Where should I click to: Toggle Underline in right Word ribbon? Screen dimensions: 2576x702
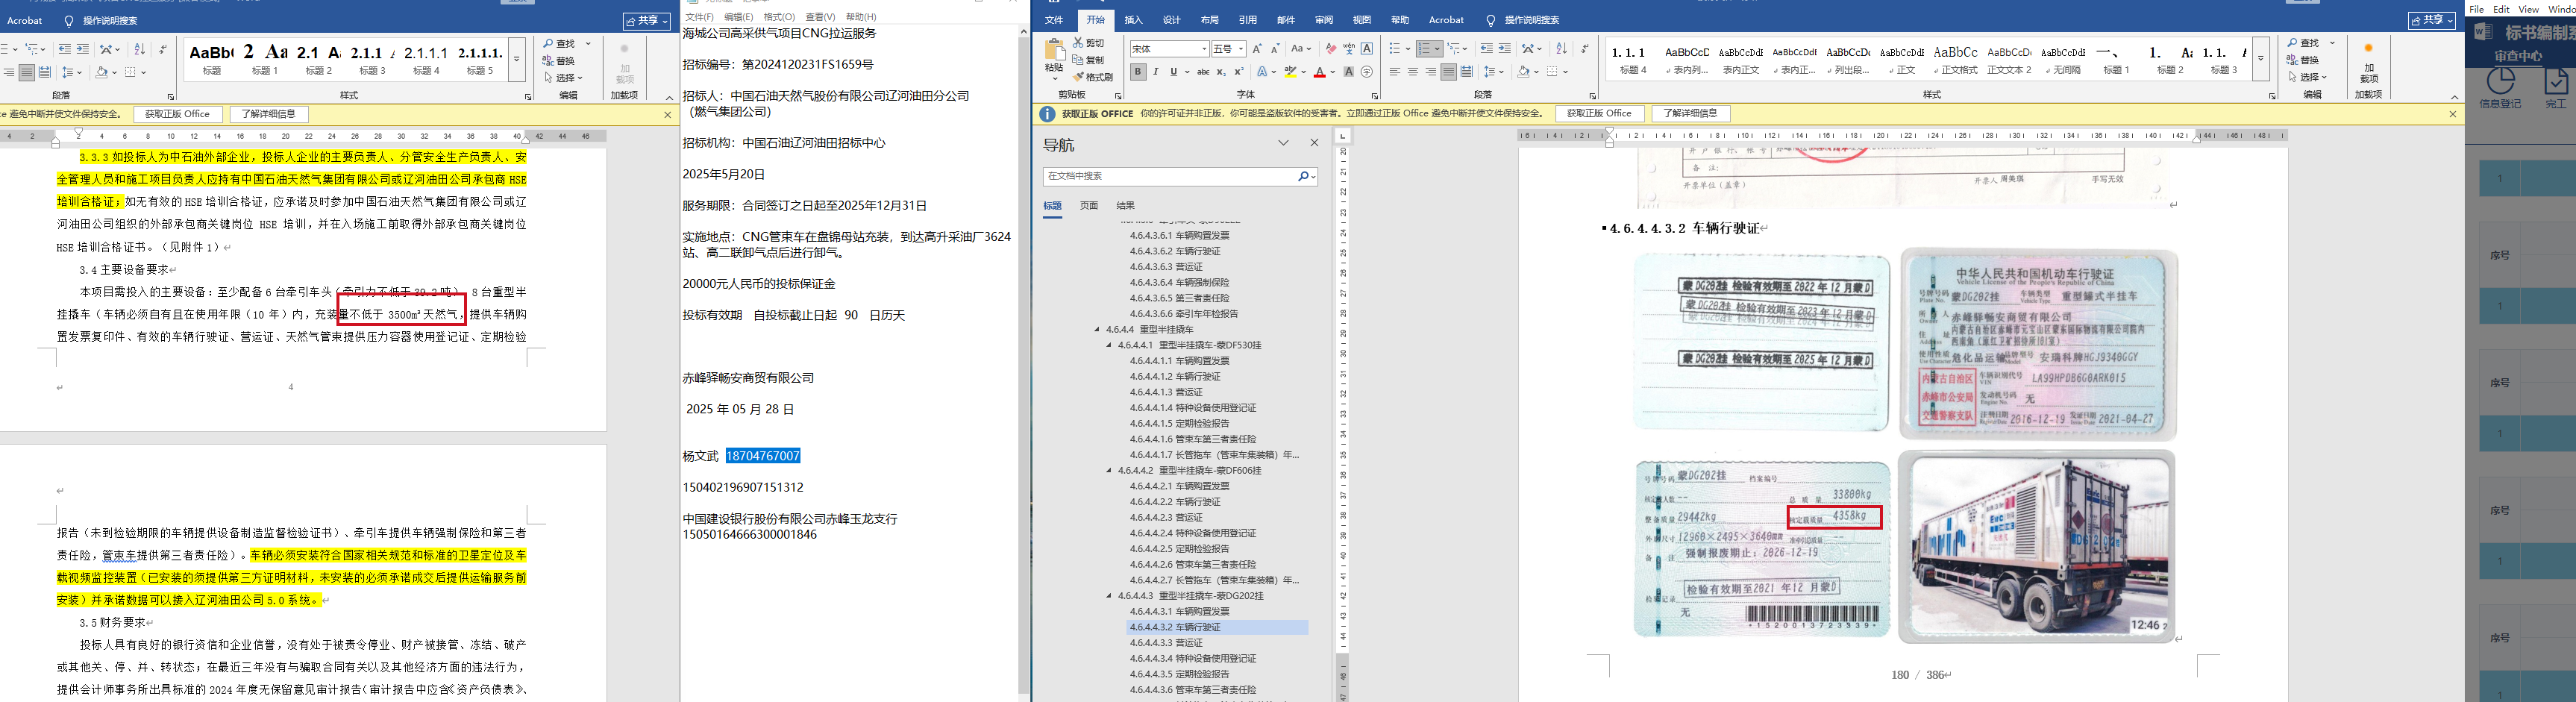click(x=1173, y=72)
